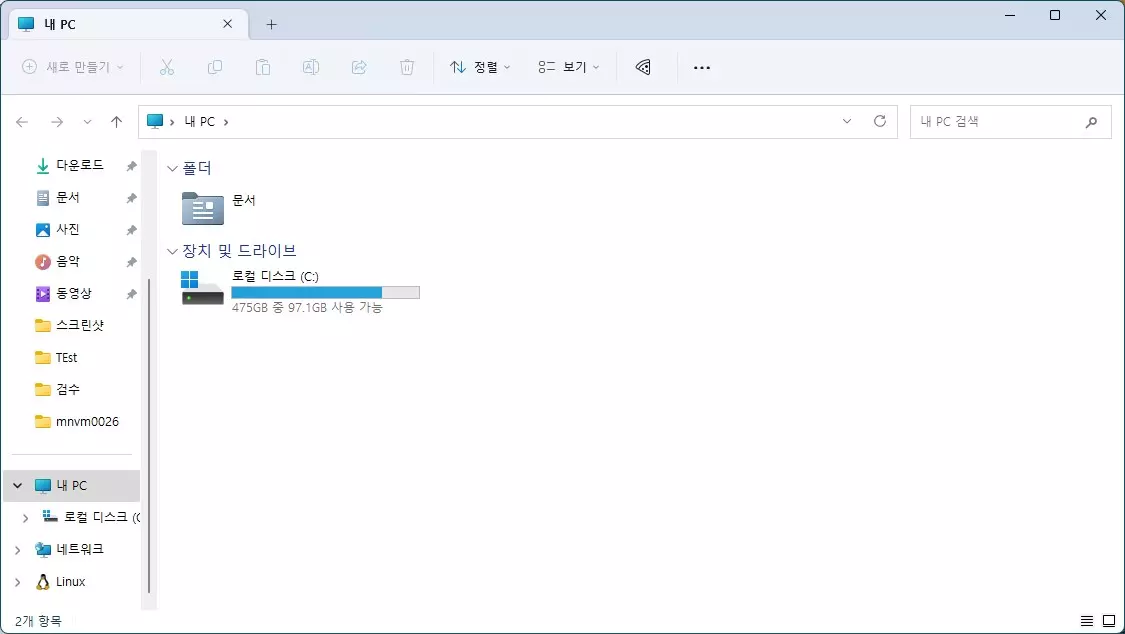
Task: Open 검수 folder in the sidebar
Action: coord(67,389)
